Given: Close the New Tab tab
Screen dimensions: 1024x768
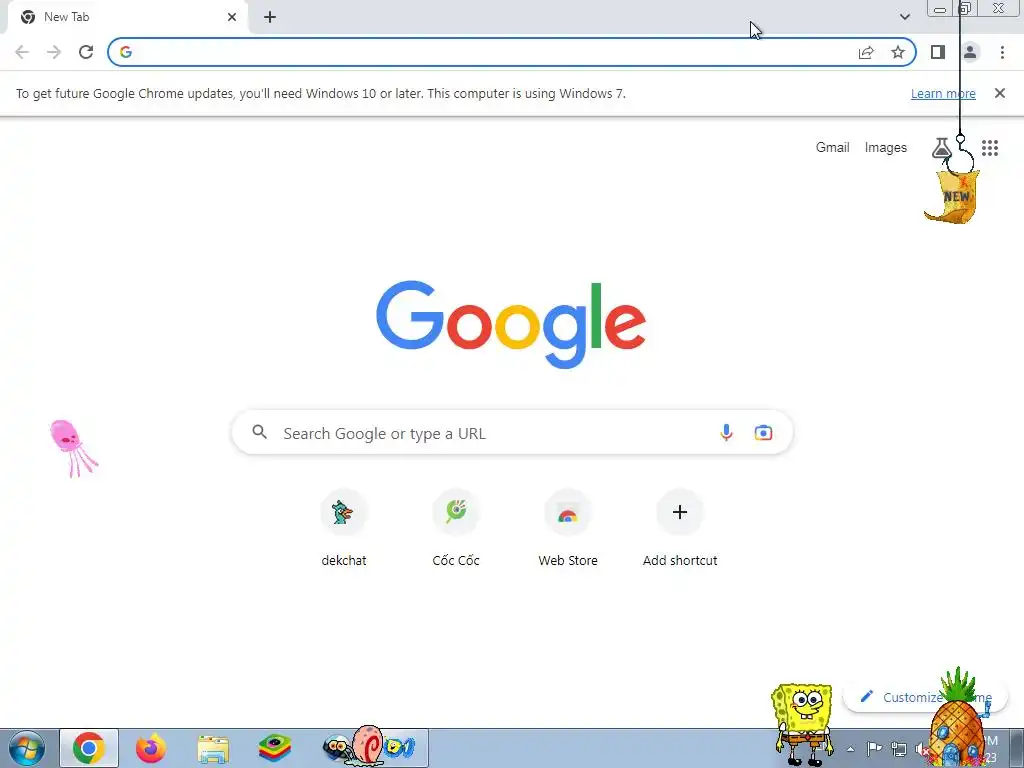Looking at the screenshot, I should click(232, 17).
